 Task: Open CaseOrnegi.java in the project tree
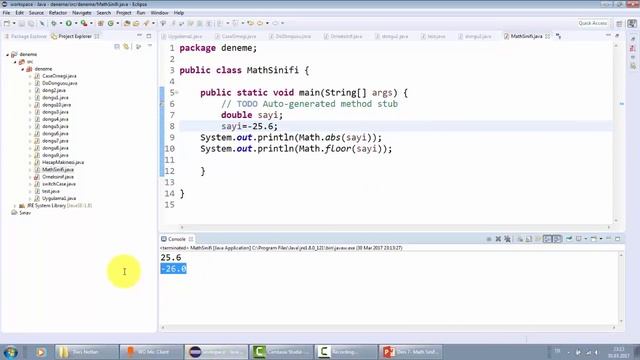click(59, 76)
